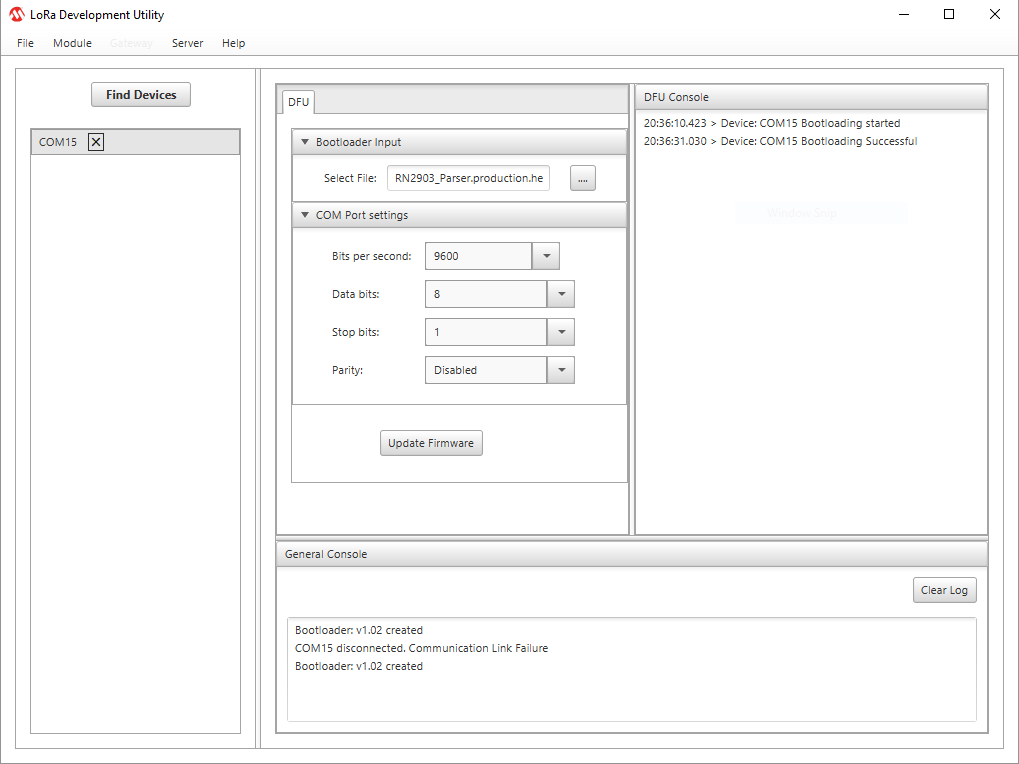Click the Microchip logo in title bar

[x=16, y=14]
